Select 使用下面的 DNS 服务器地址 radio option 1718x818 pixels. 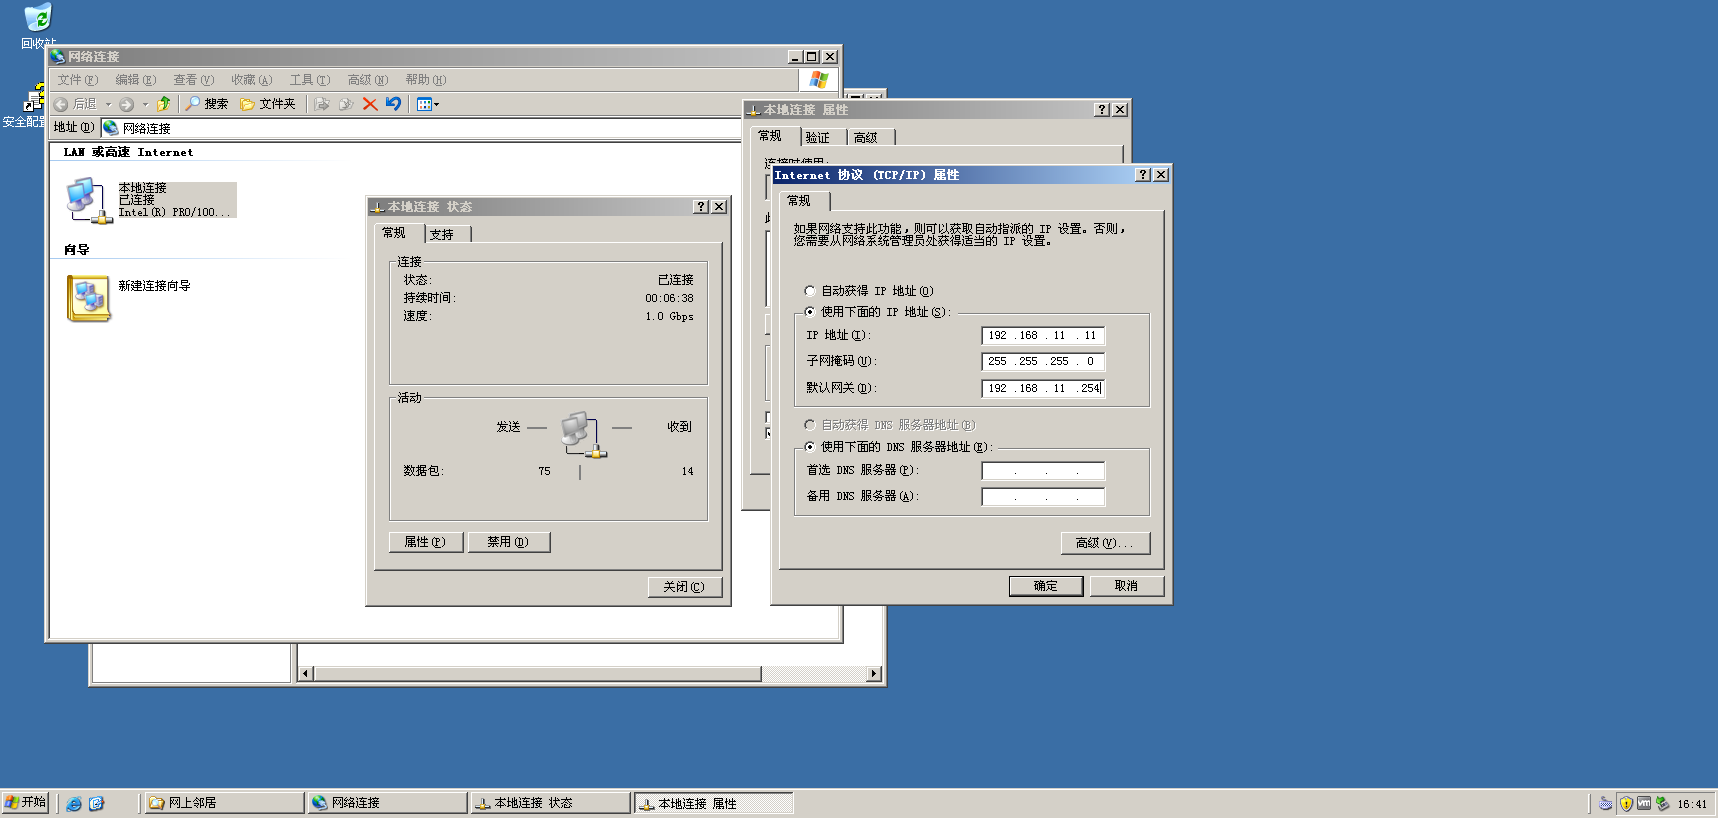click(x=810, y=447)
